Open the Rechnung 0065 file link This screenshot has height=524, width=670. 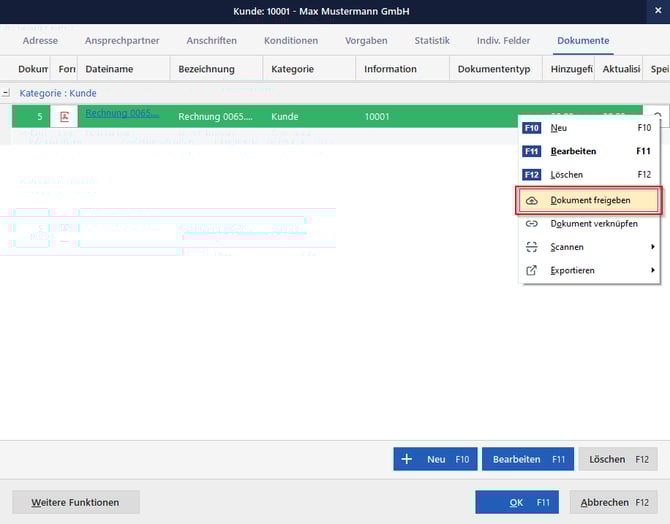[x=122, y=114]
